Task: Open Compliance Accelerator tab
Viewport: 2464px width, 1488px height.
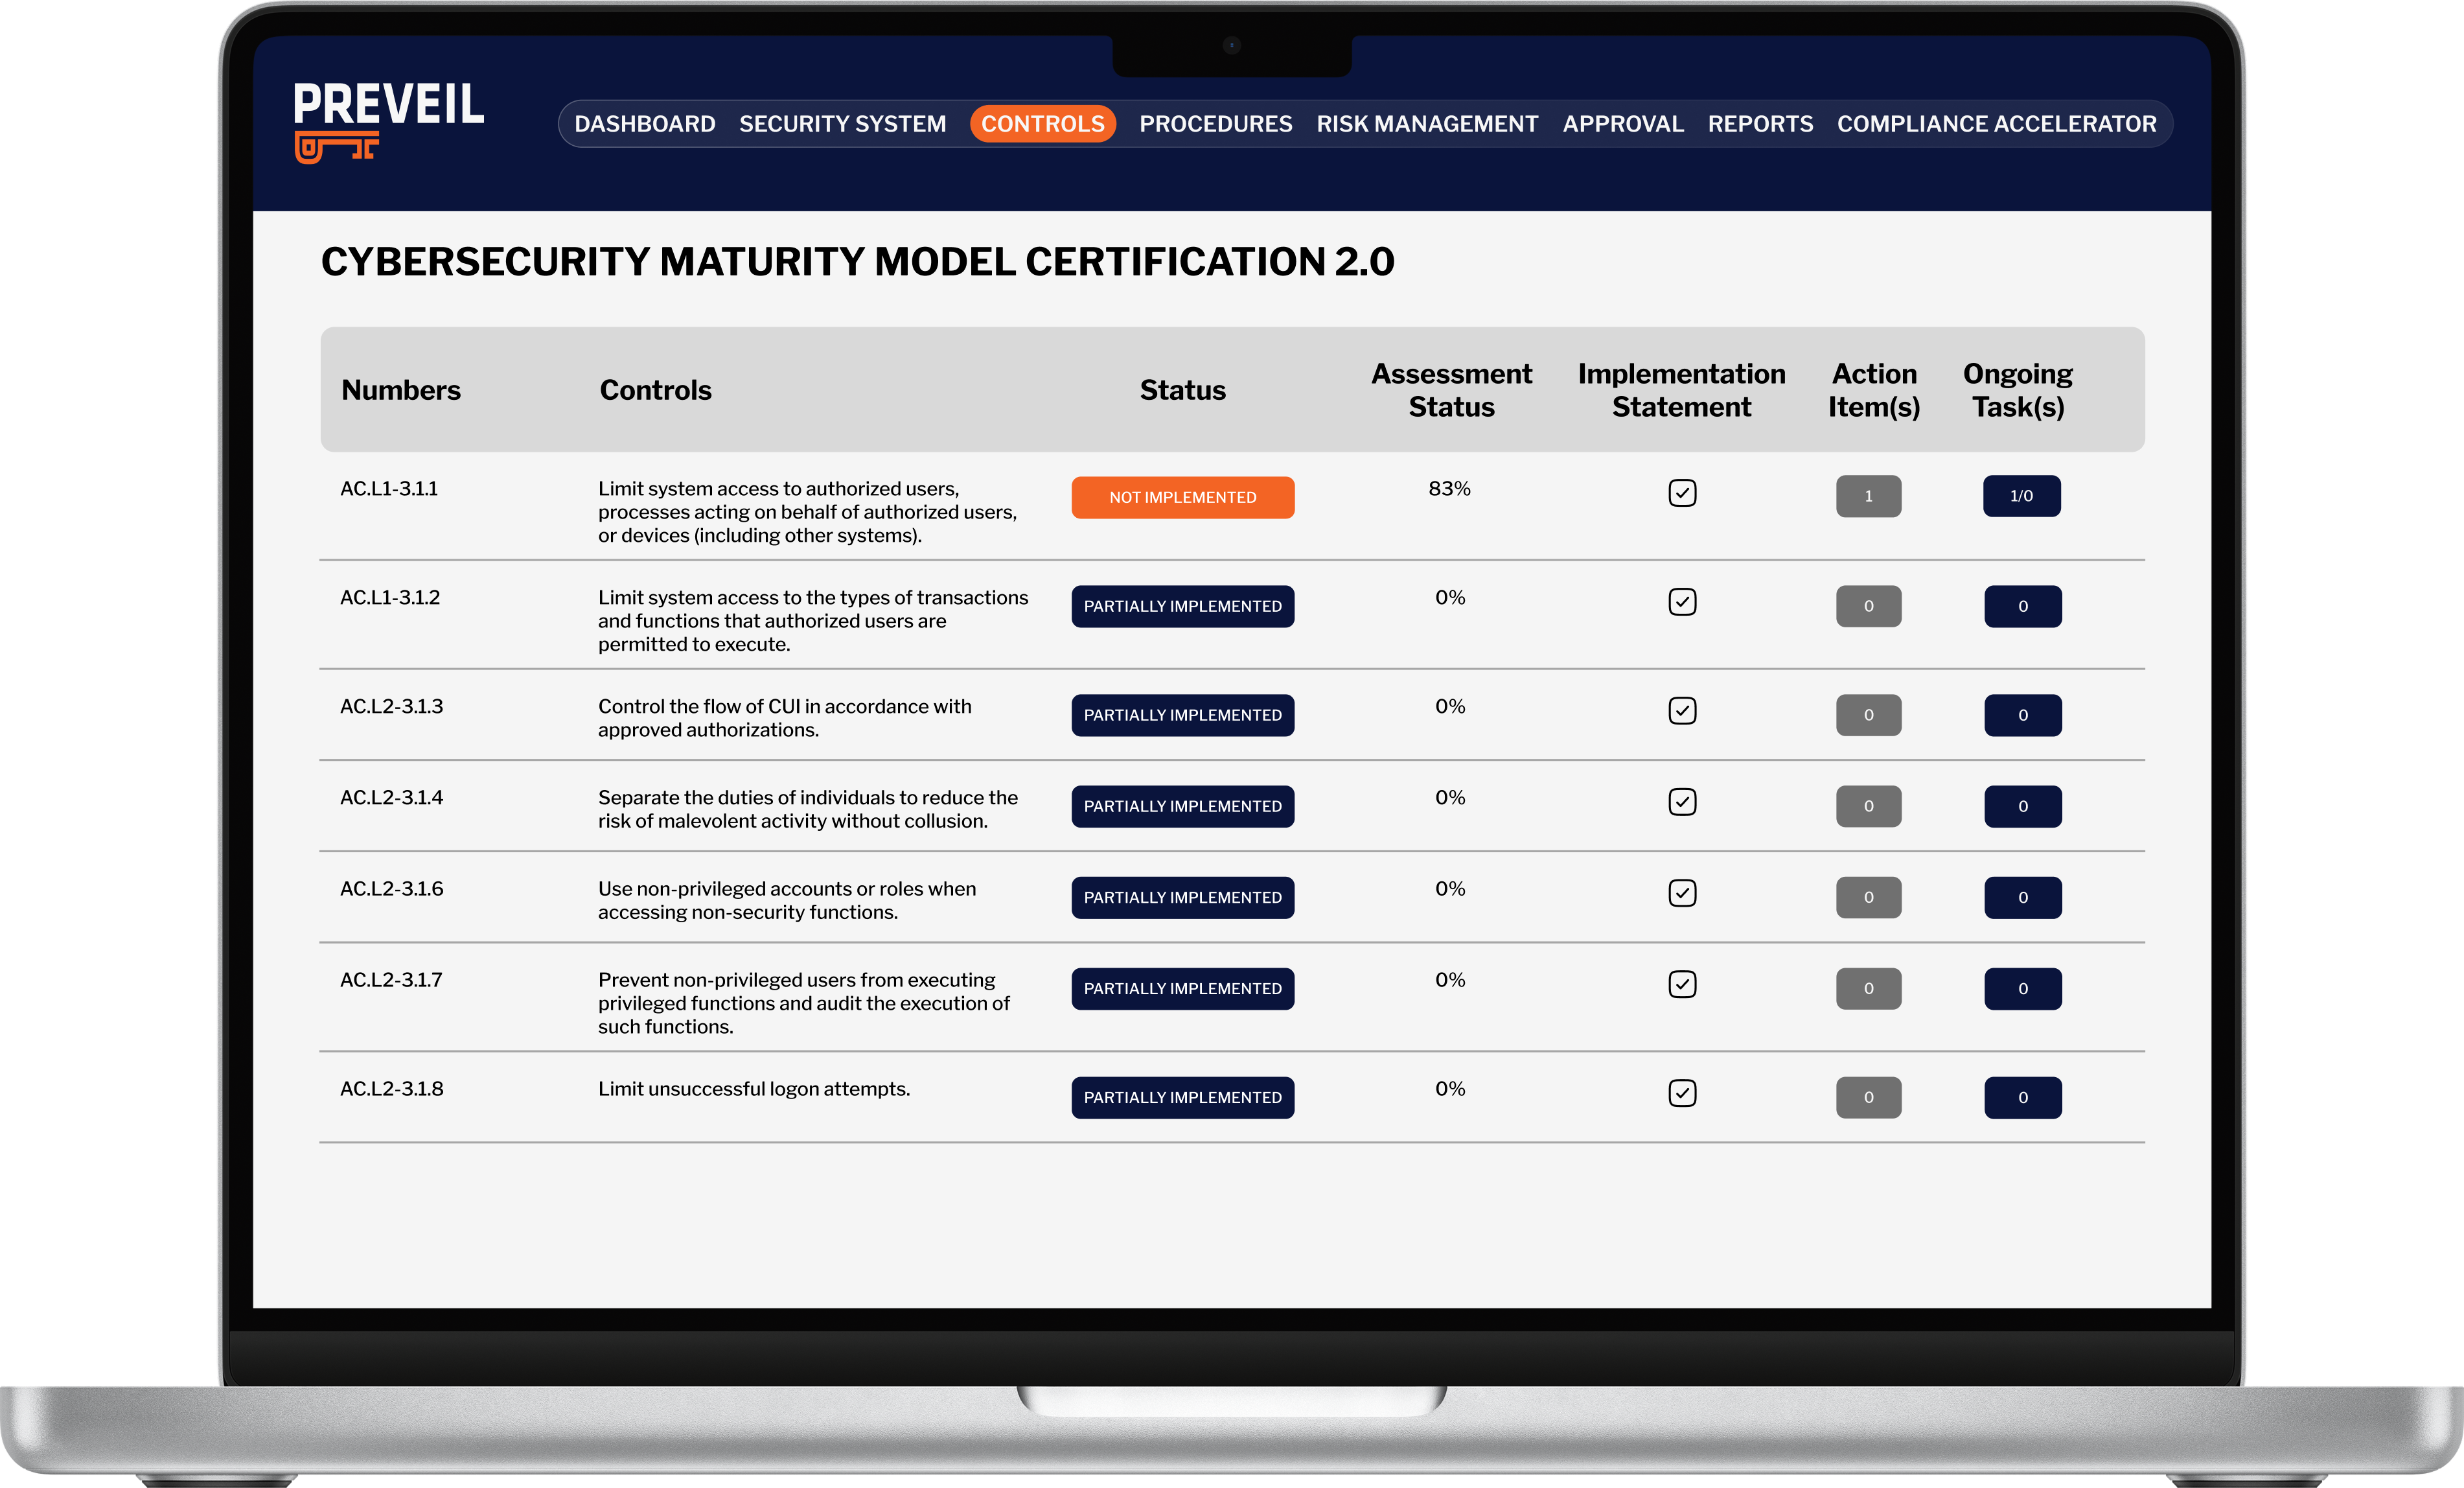Action: pyautogui.click(x=1997, y=124)
